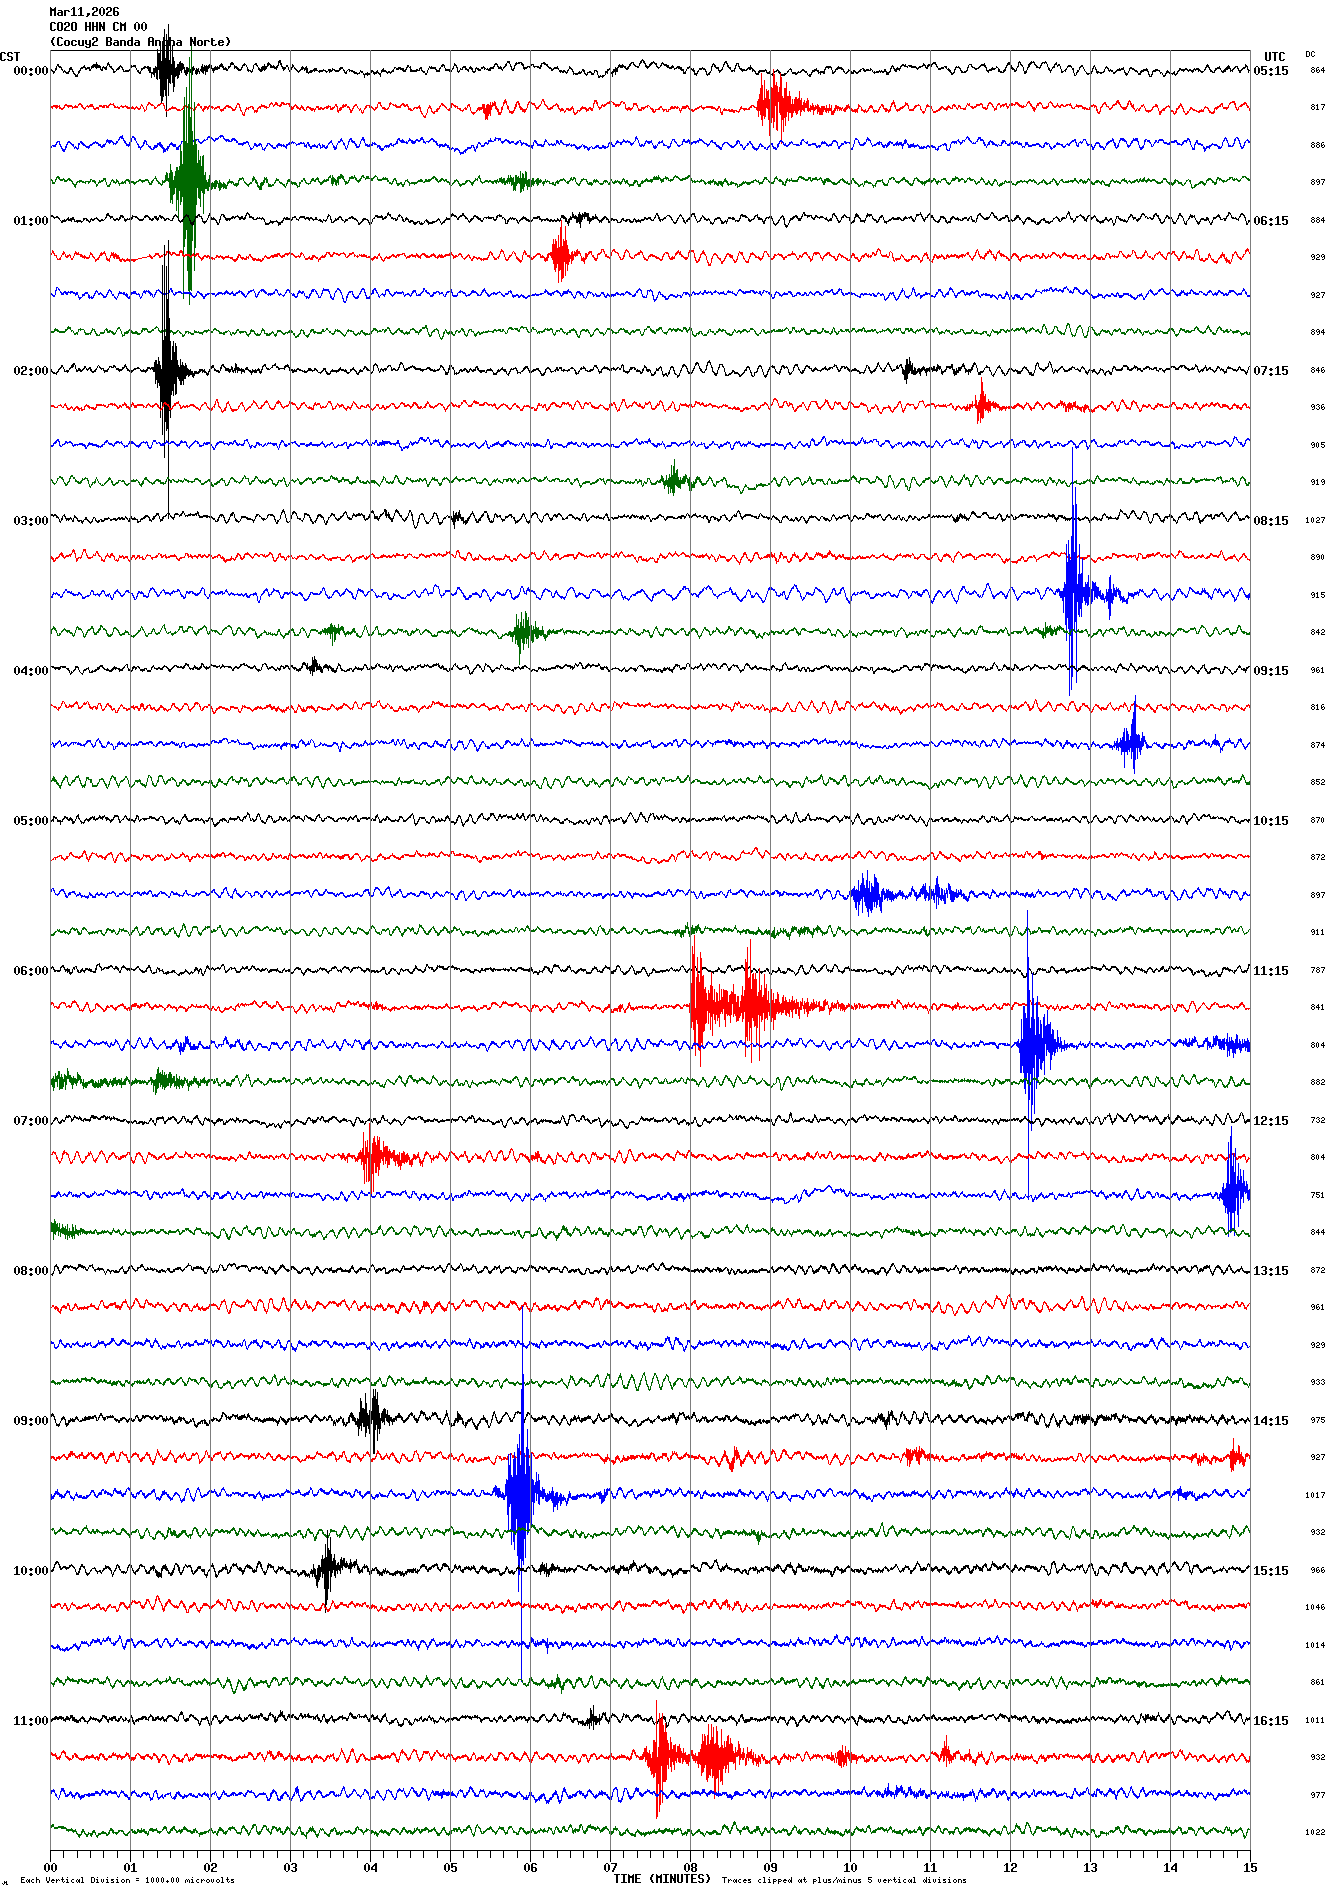The image size is (1330, 1894).
Task: Click the traces clipped footnote text
Action: pos(844,1880)
